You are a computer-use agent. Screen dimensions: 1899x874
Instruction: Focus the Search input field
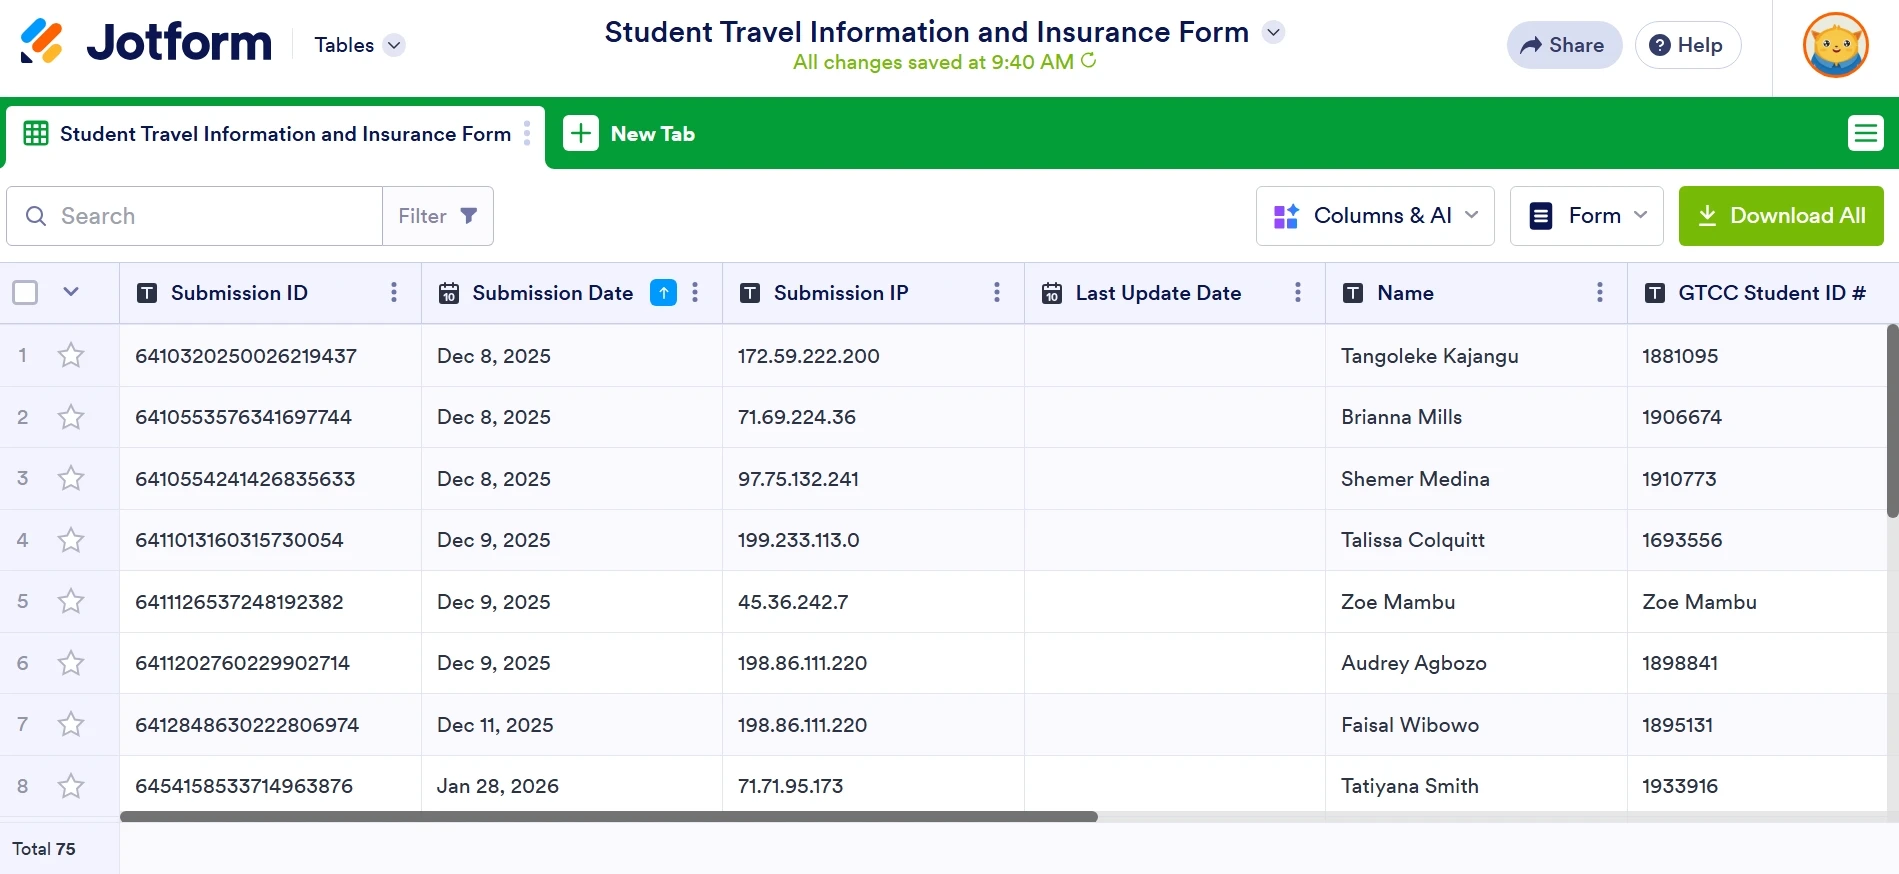coord(194,216)
